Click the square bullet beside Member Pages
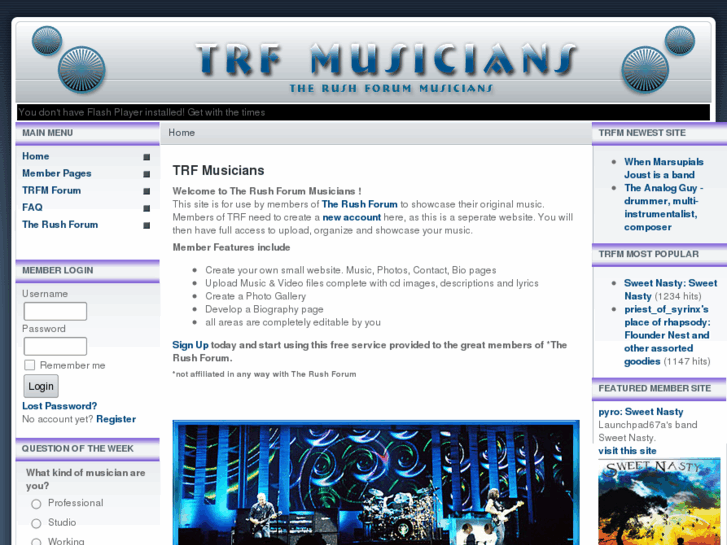The image size is (727, 545). tap(147, 174)
